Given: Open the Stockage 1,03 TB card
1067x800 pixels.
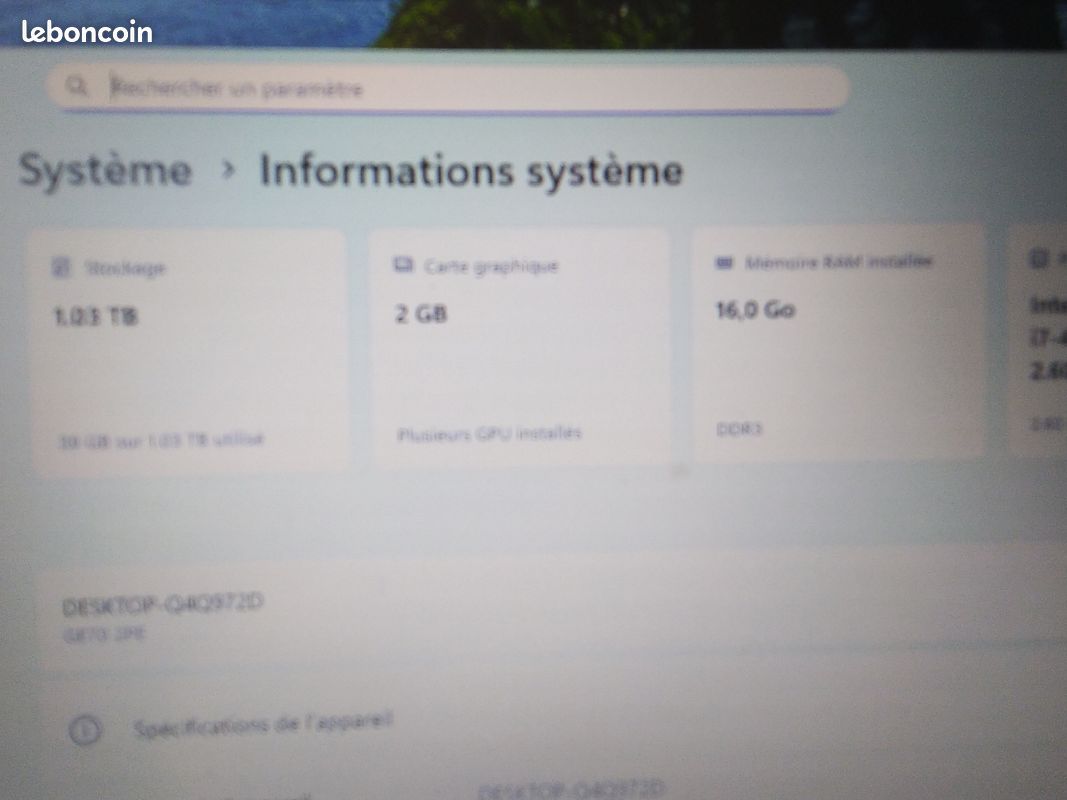Looking at the screenshot, I should point(190,350).
